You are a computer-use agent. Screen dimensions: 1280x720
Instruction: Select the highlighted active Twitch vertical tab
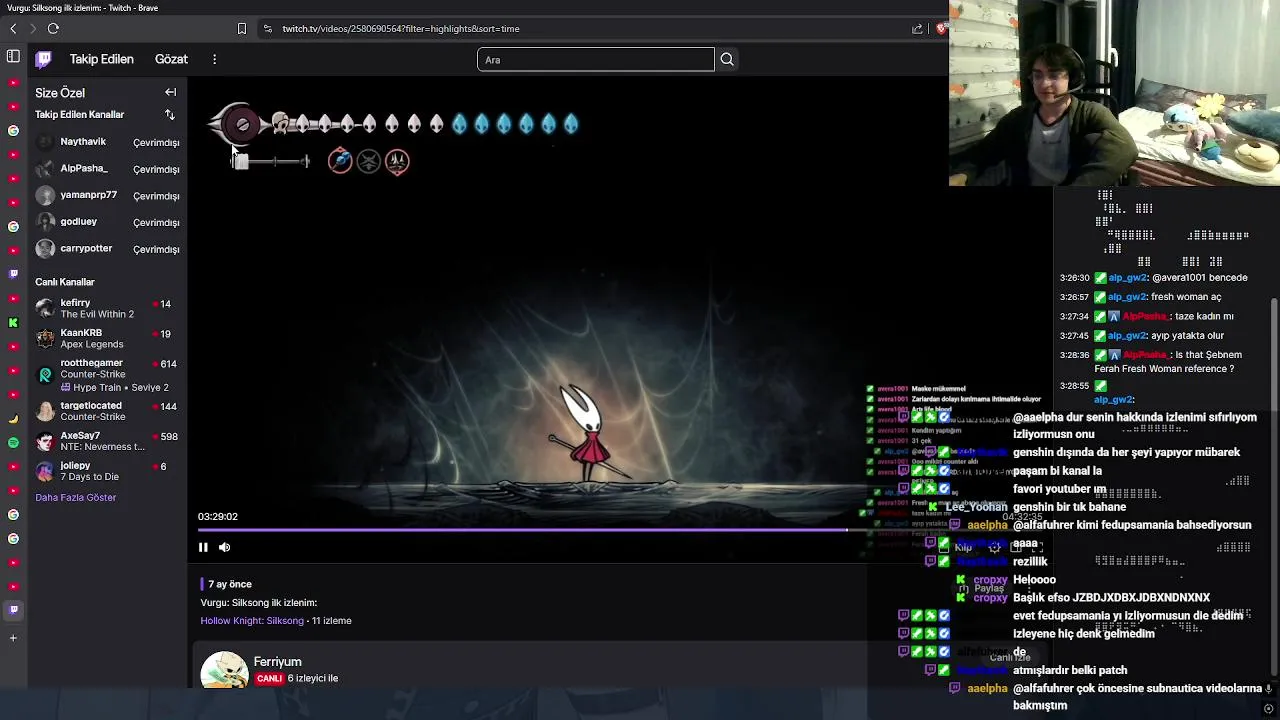pos(13,610)
